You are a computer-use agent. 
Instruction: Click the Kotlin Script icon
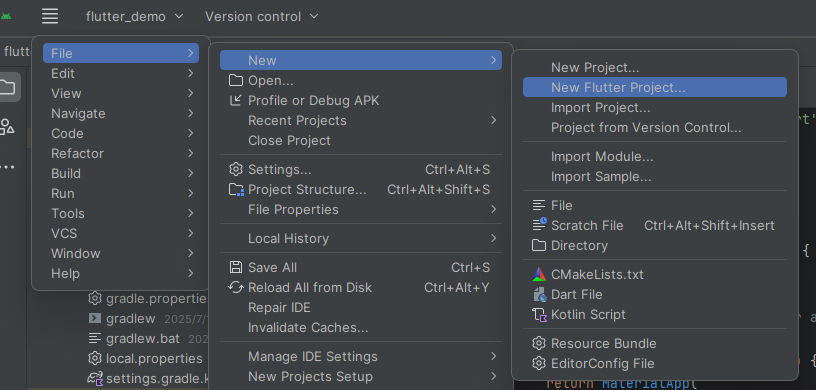pyautogui.click(x=539, y=314)
